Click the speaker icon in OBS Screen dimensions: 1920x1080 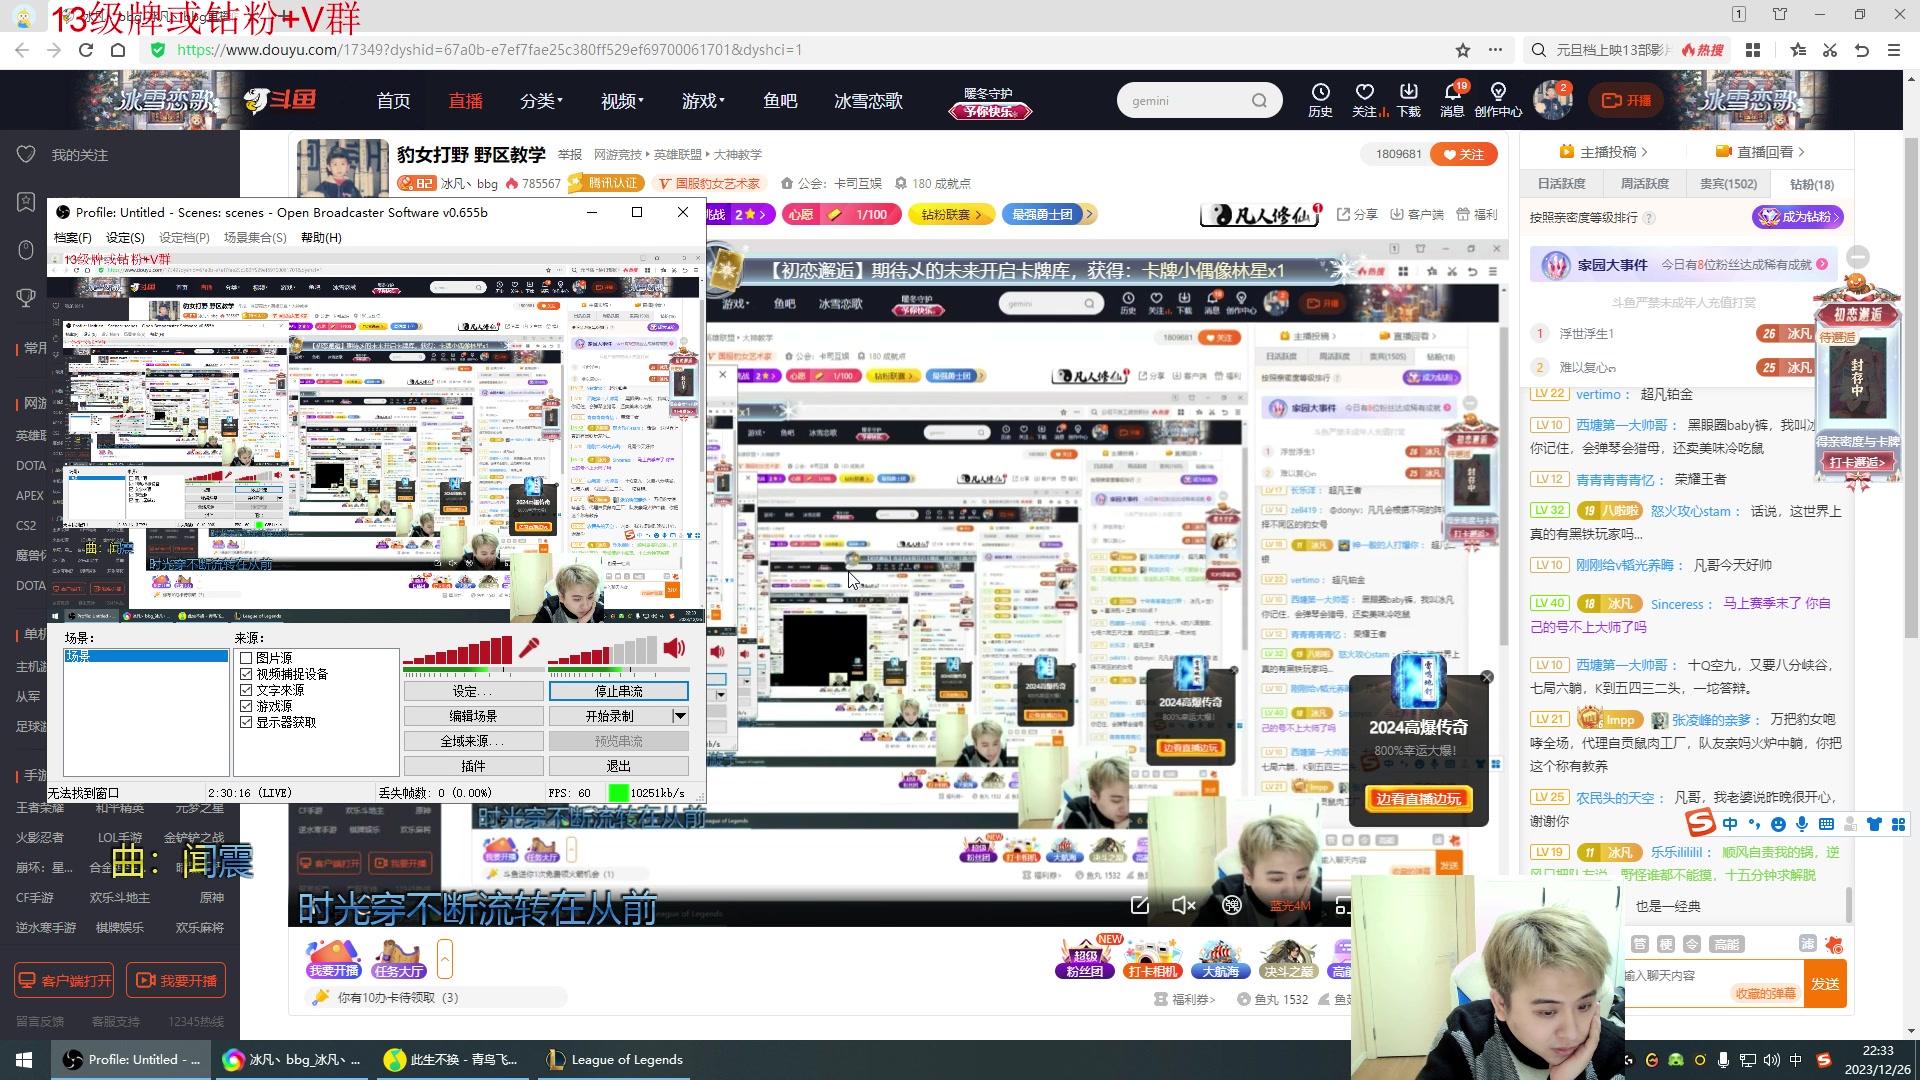[675, 648]
